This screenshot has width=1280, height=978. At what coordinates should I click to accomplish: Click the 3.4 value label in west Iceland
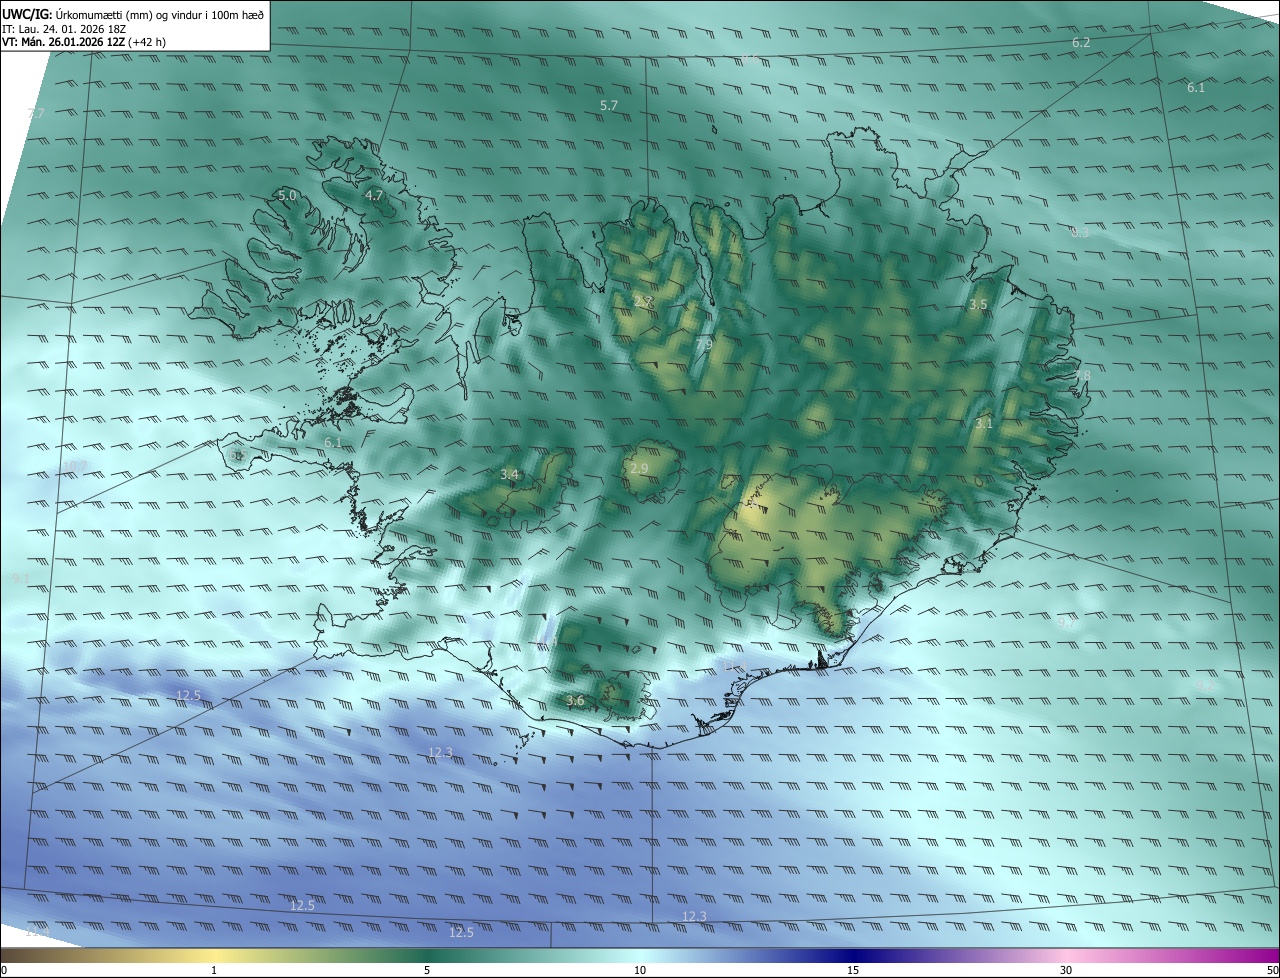509,473
